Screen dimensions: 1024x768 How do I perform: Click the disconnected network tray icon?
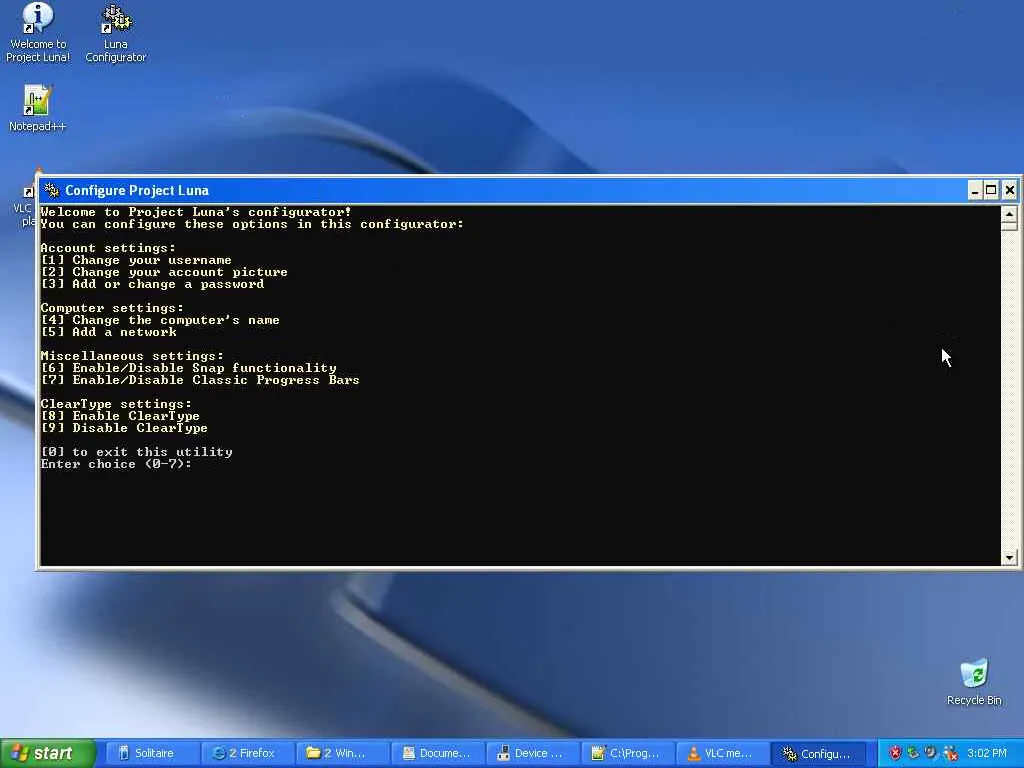[x=950, y=753]
